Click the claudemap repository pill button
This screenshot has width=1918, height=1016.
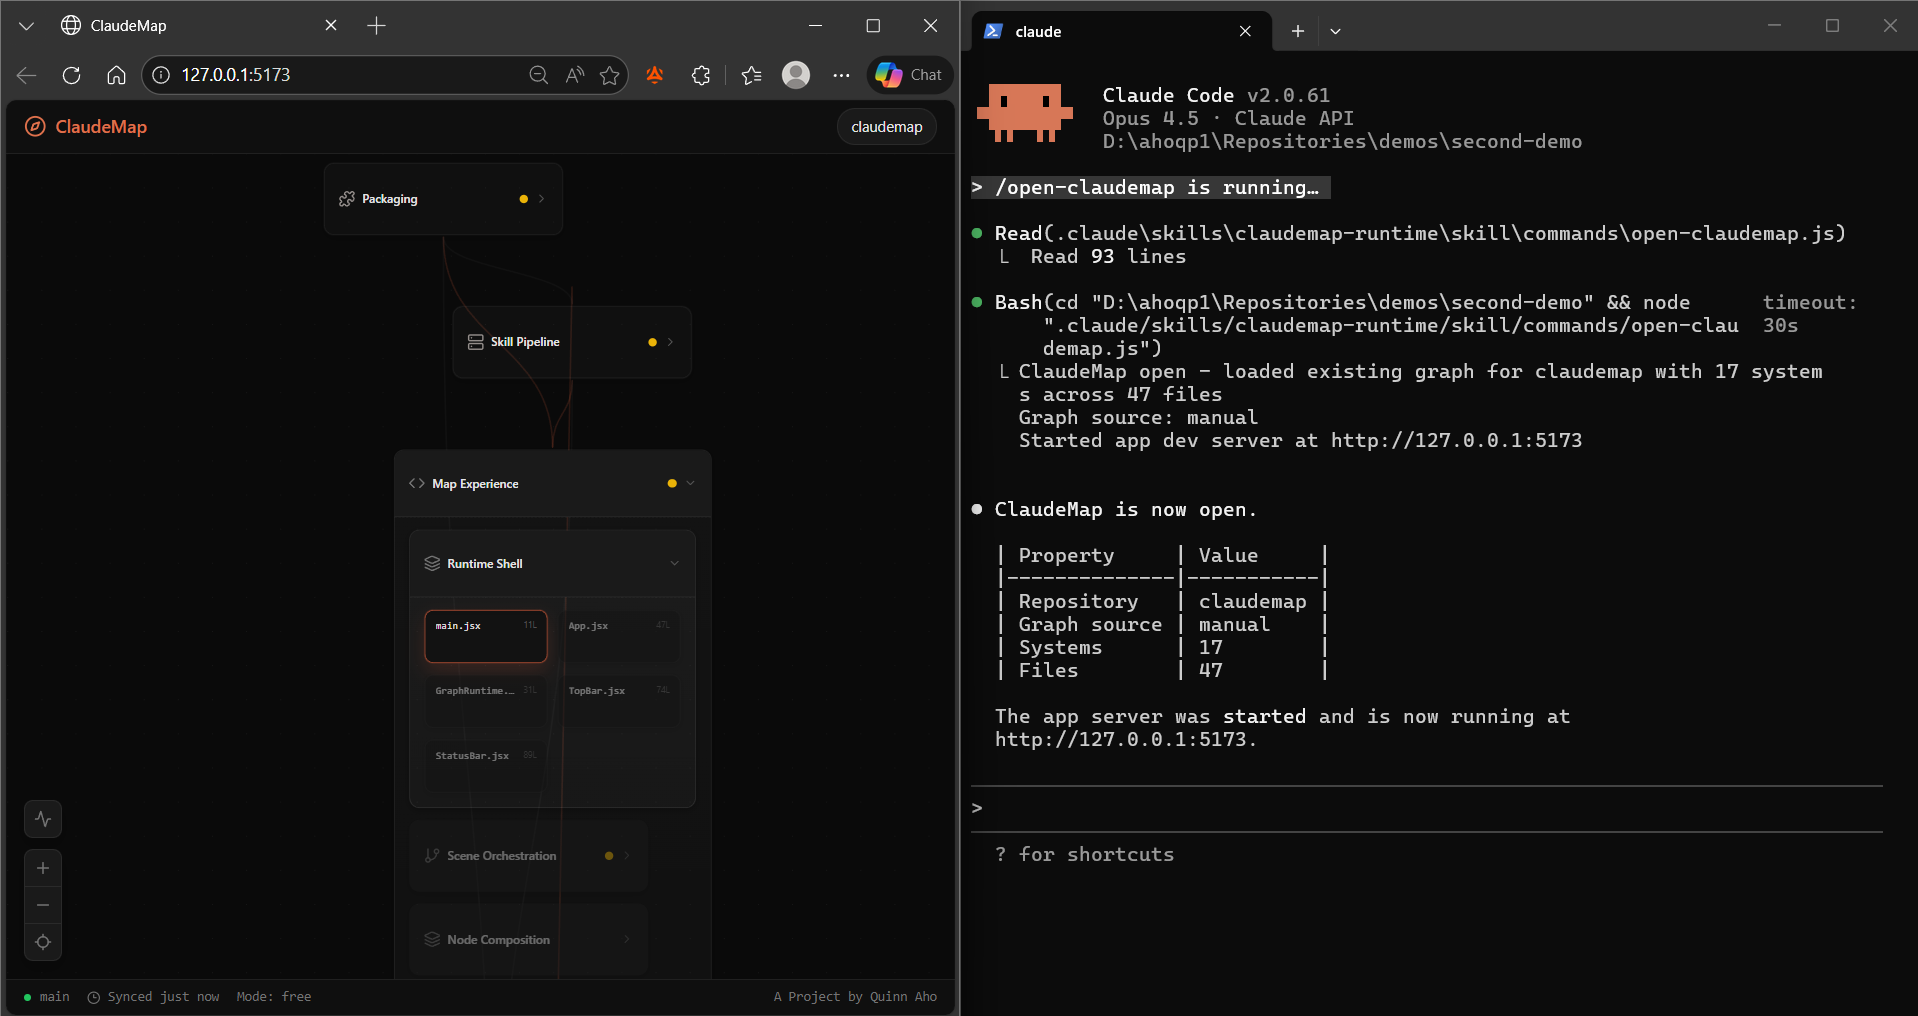click(x=887, y=127)
